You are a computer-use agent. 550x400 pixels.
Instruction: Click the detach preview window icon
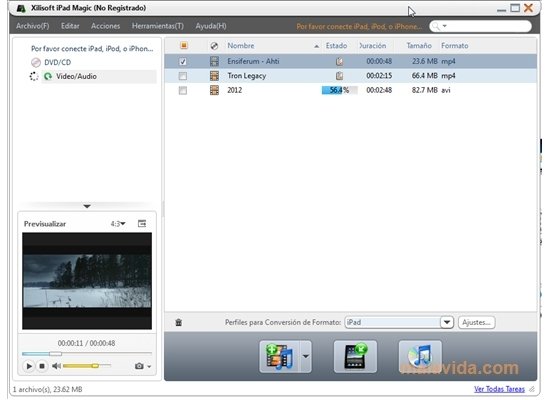(x=142, y=224)
